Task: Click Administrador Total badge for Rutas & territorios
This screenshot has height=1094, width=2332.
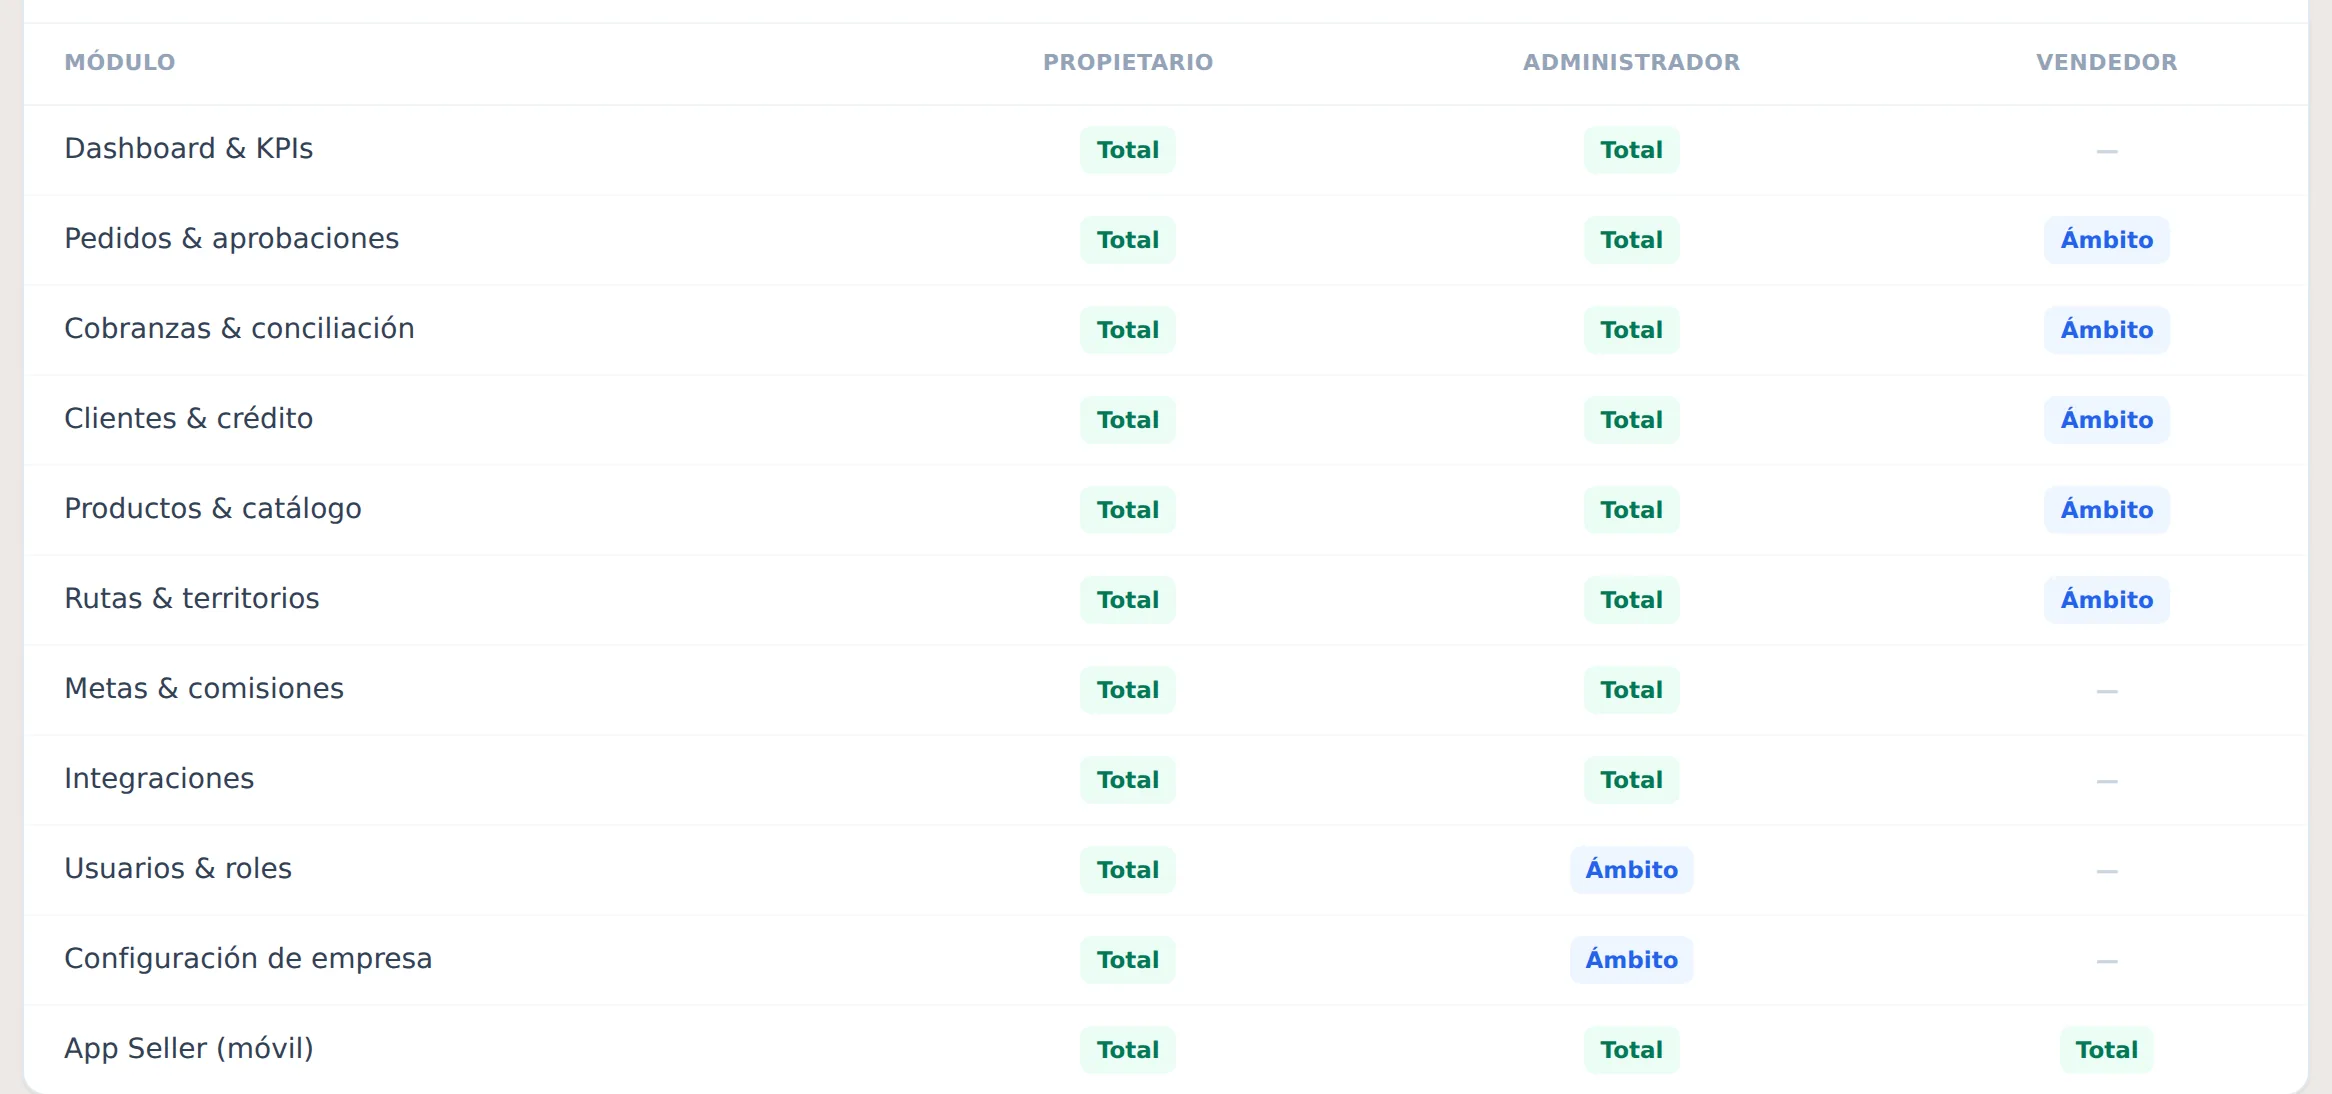Action: (x=1632, y=600)
